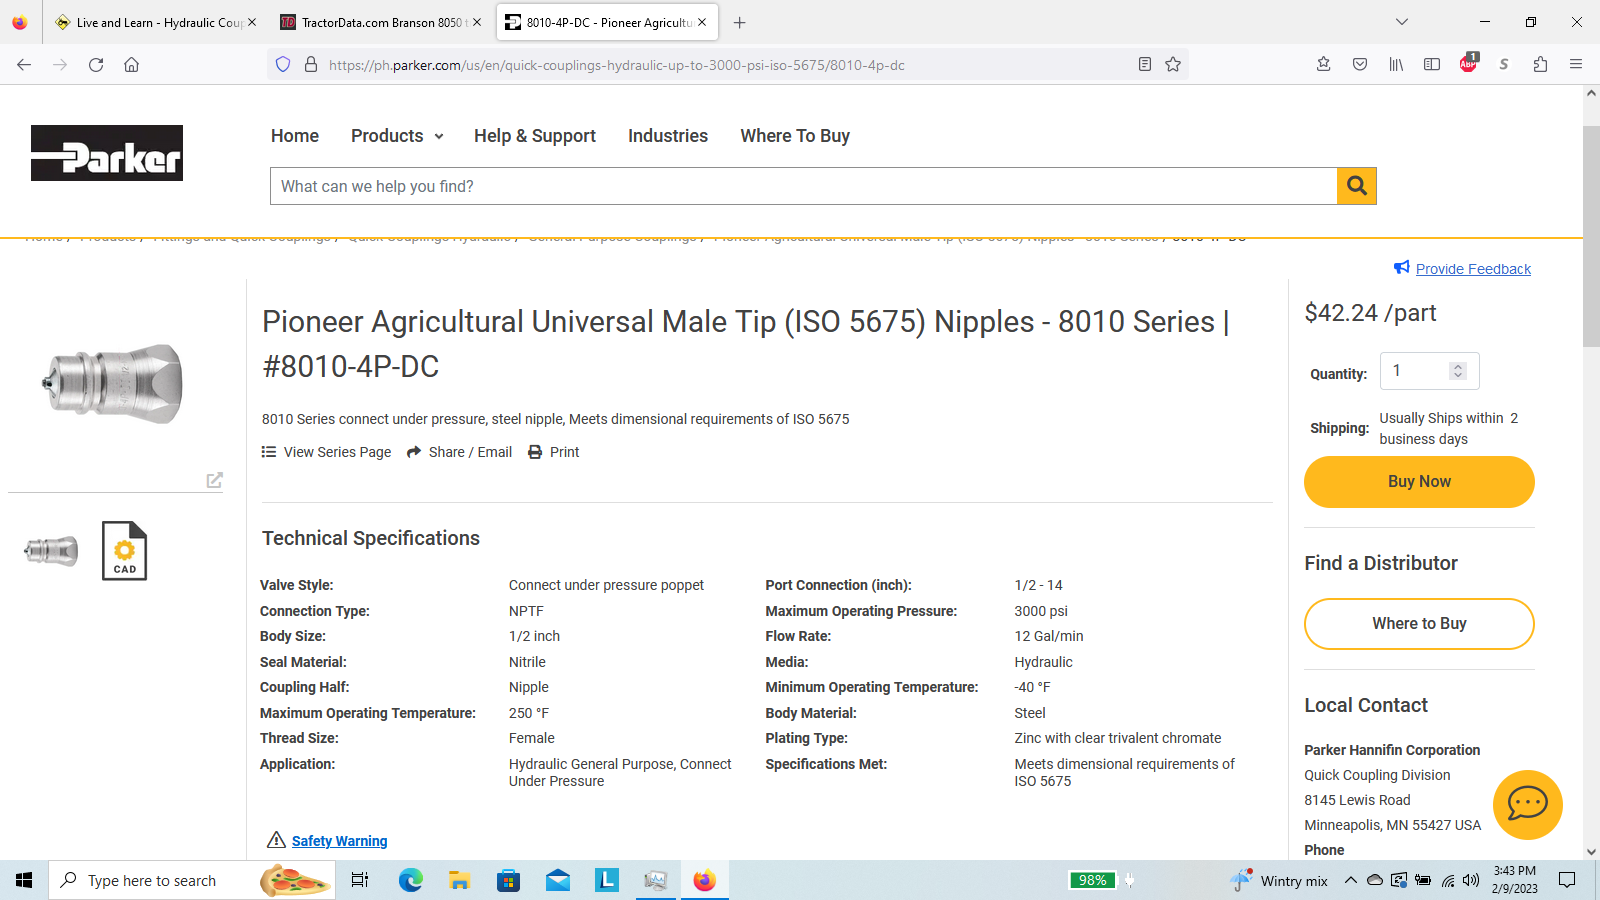Bookmark this page with the star icon
Image resolution: width=1600 pixels, height=900 pixels.
point(1173,65)
